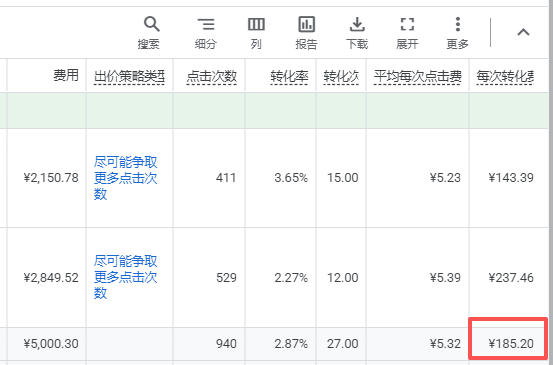Select the total cost per conversion ¥185.20
This screenshot has width=553, height=365.
(511, 343)
